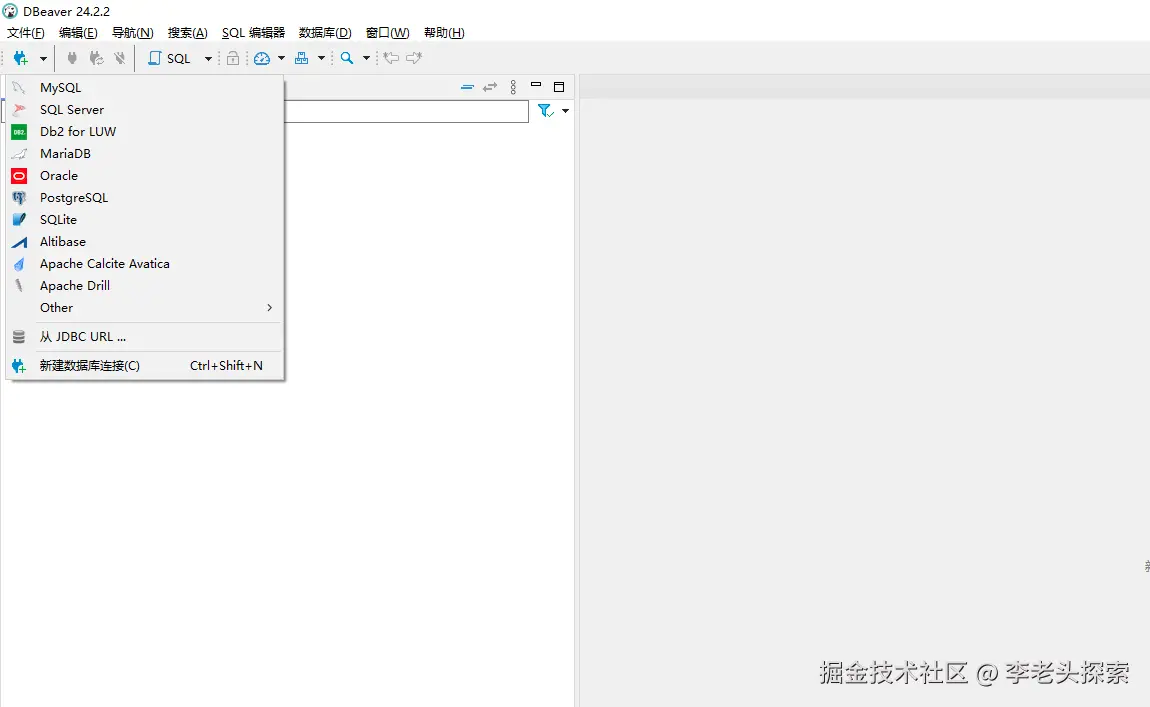Image resolution: width=1150 pixels, height=707 pixels.
Task: Open the dashboard gauge icon
Action: point(262,58)
